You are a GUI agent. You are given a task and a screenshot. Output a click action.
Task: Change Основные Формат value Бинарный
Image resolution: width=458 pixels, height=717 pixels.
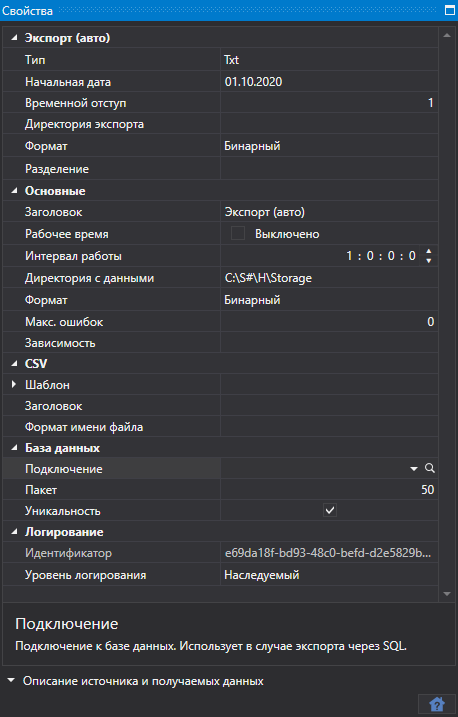[x=329, y=300]
